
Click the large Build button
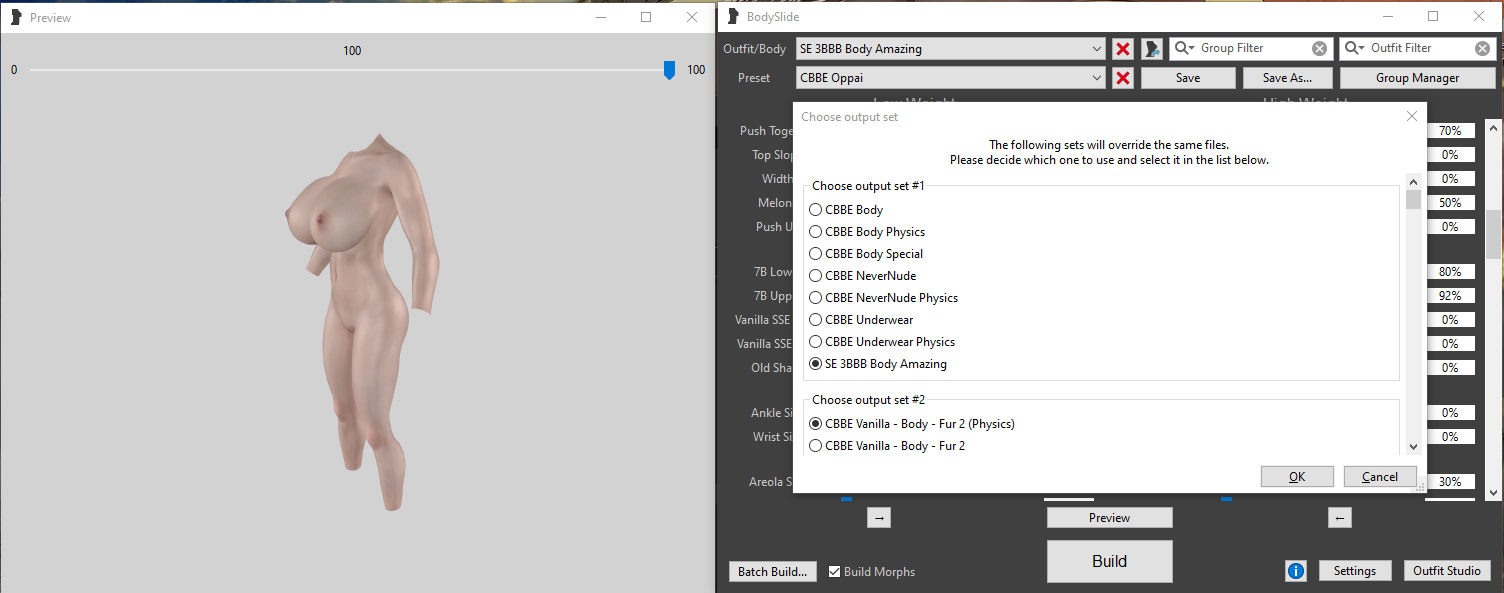[1110, 561]
